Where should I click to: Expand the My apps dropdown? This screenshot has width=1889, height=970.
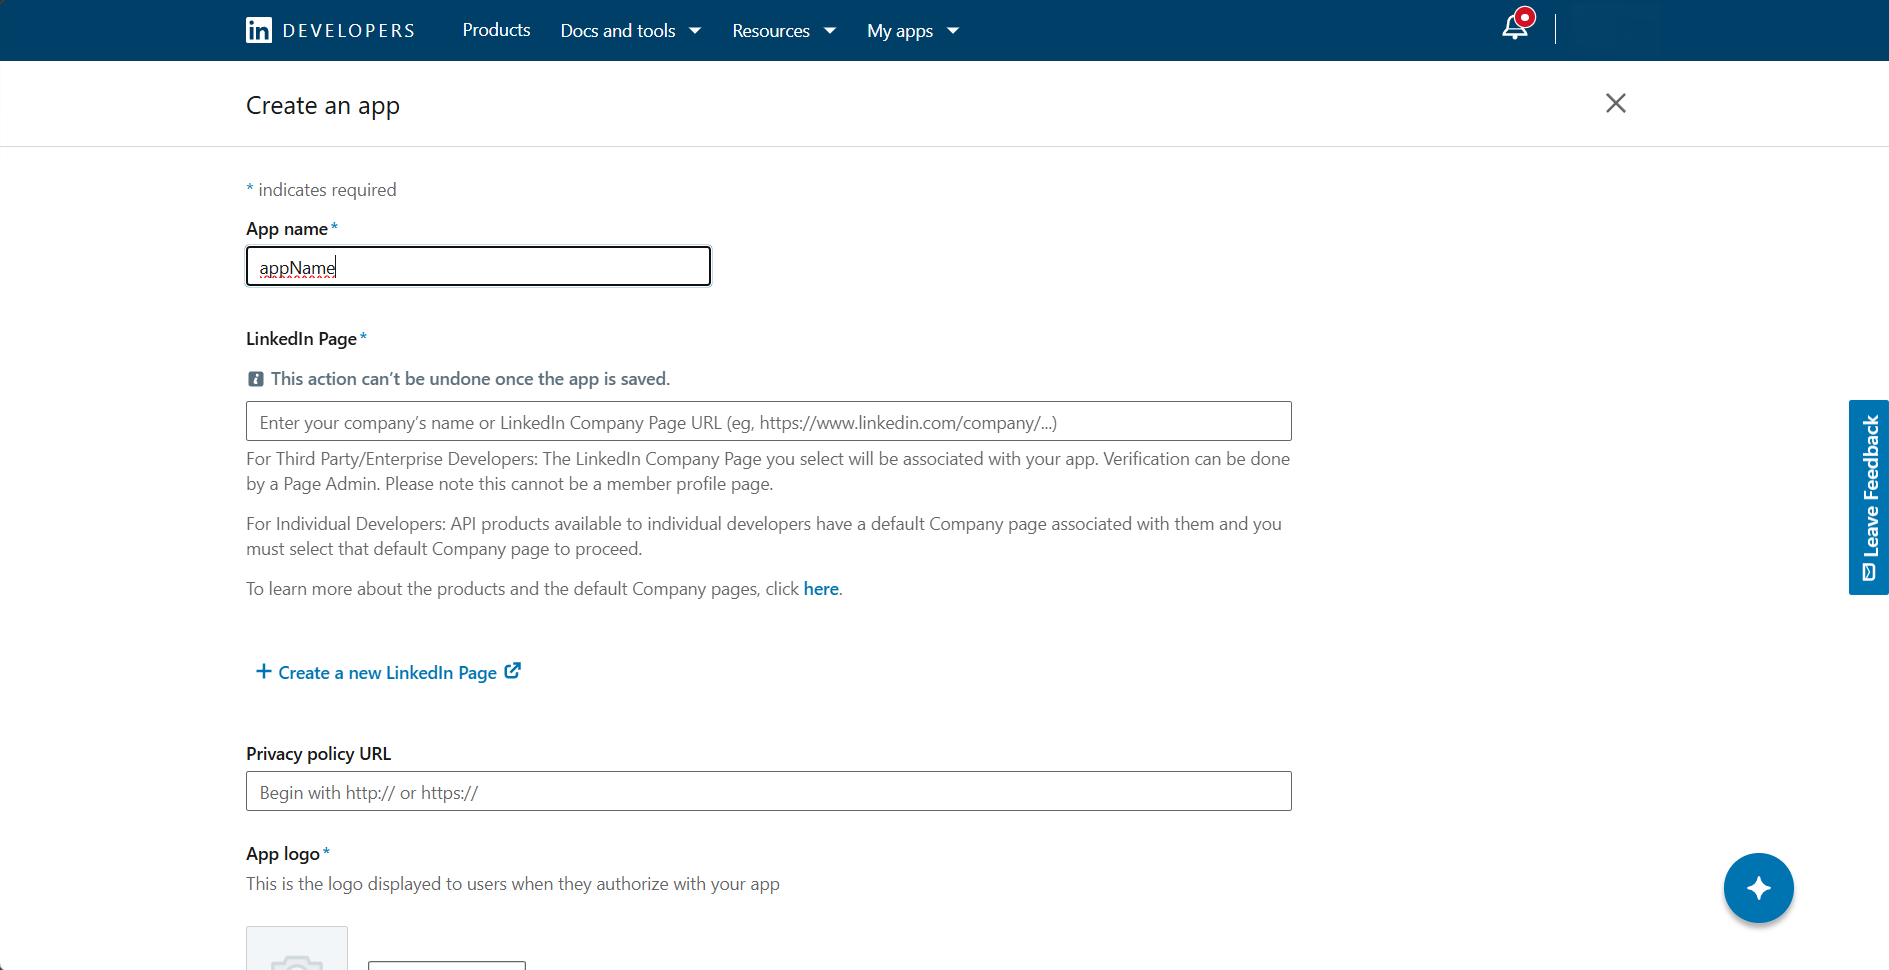[913, 31]
